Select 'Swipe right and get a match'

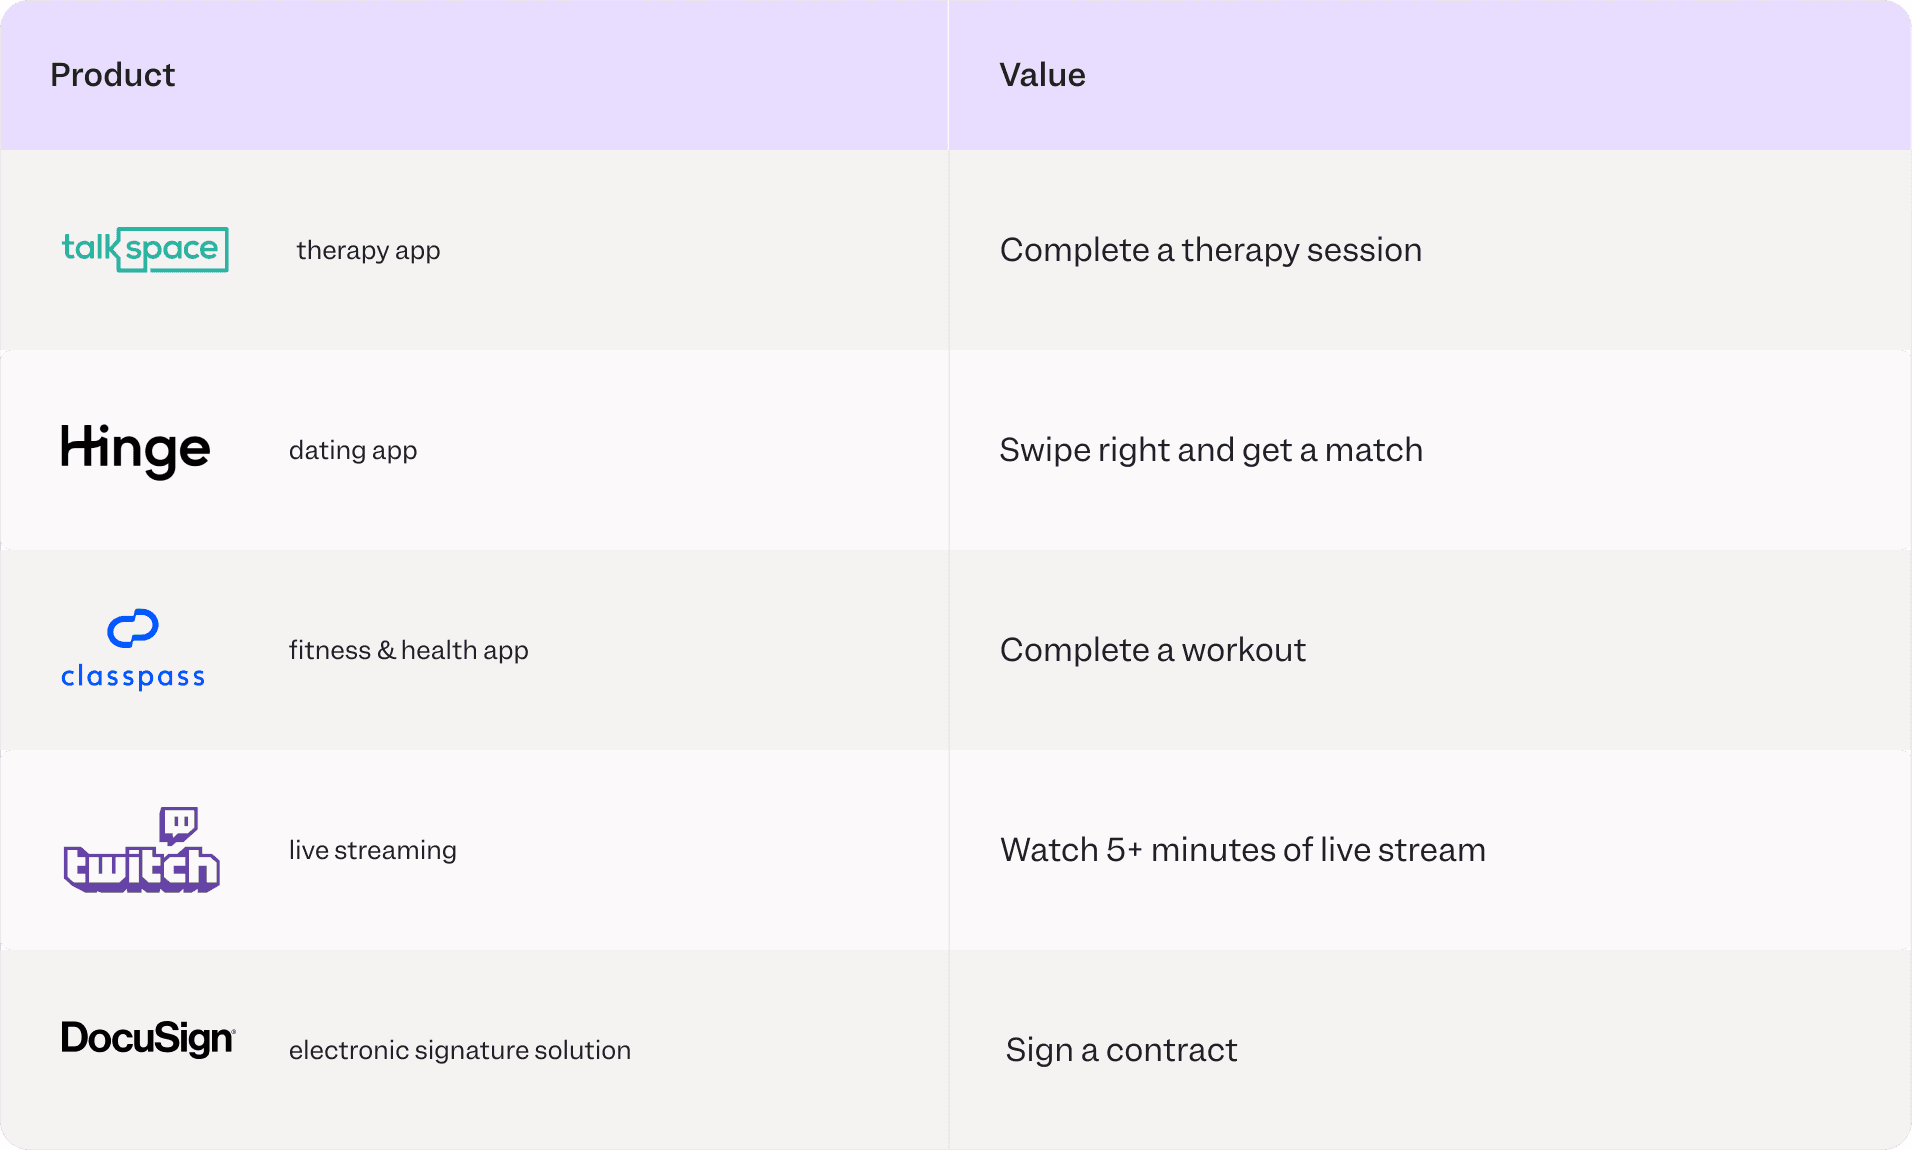pos(1210,450)
